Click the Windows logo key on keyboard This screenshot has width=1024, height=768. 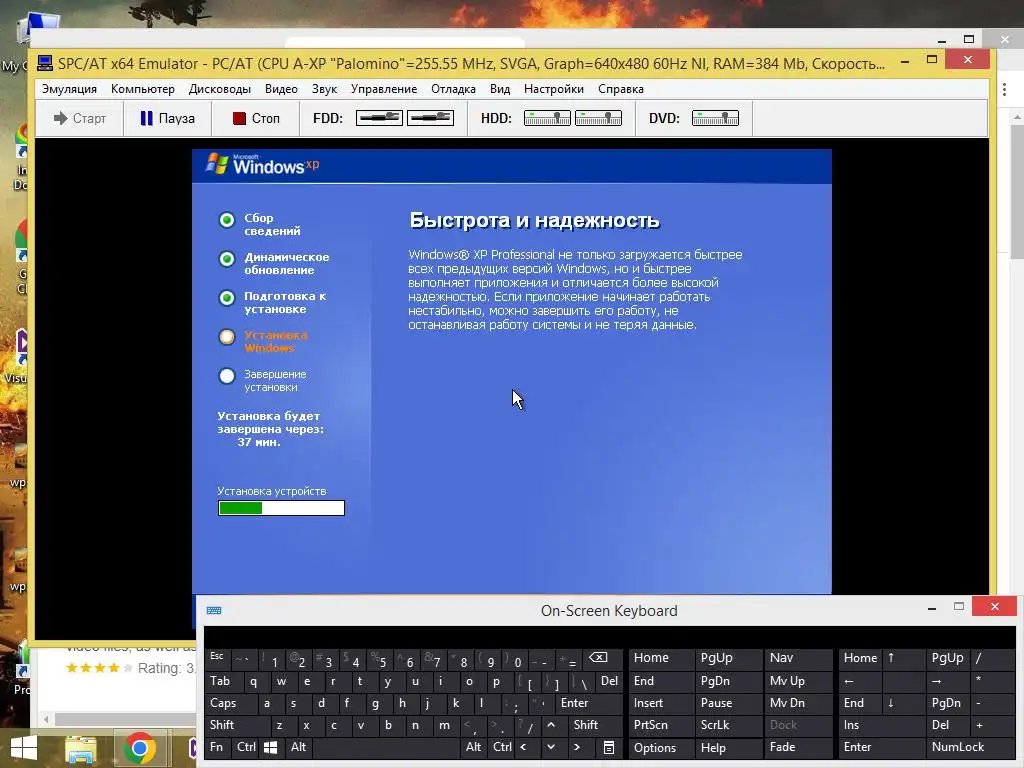270,747
